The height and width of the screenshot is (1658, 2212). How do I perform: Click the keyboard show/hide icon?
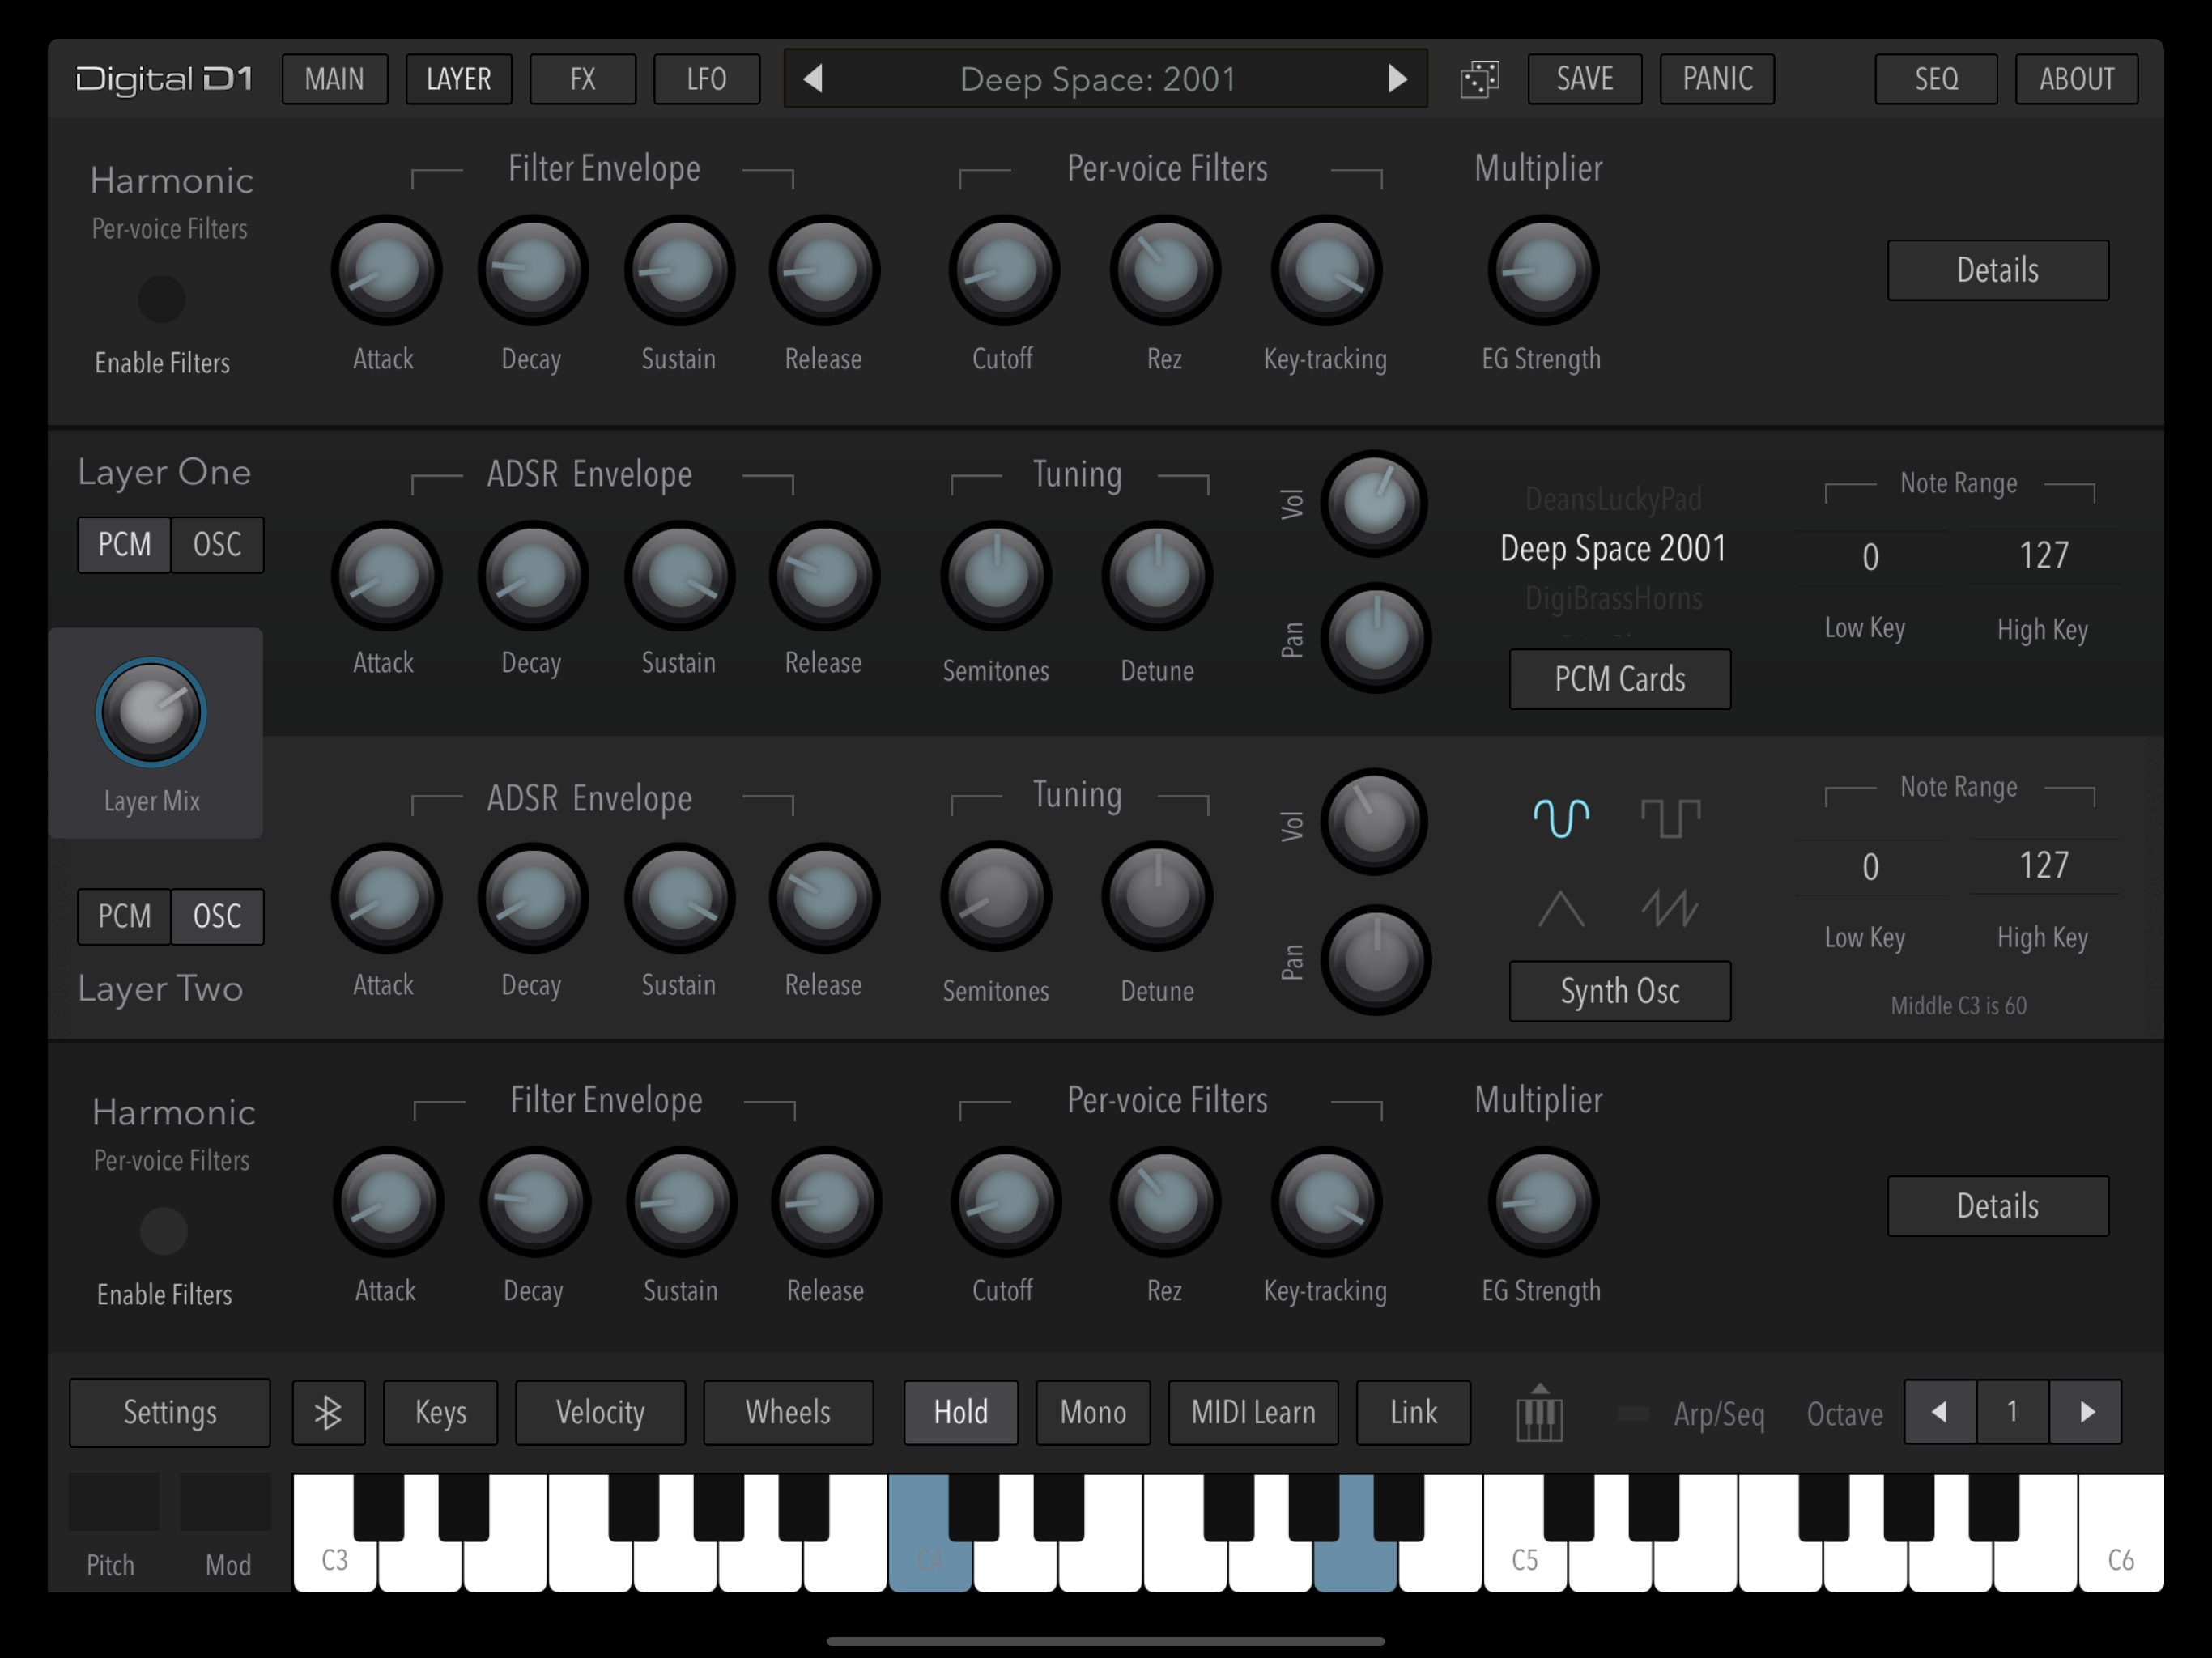pyautogui.click(x=1539, y=1412)
